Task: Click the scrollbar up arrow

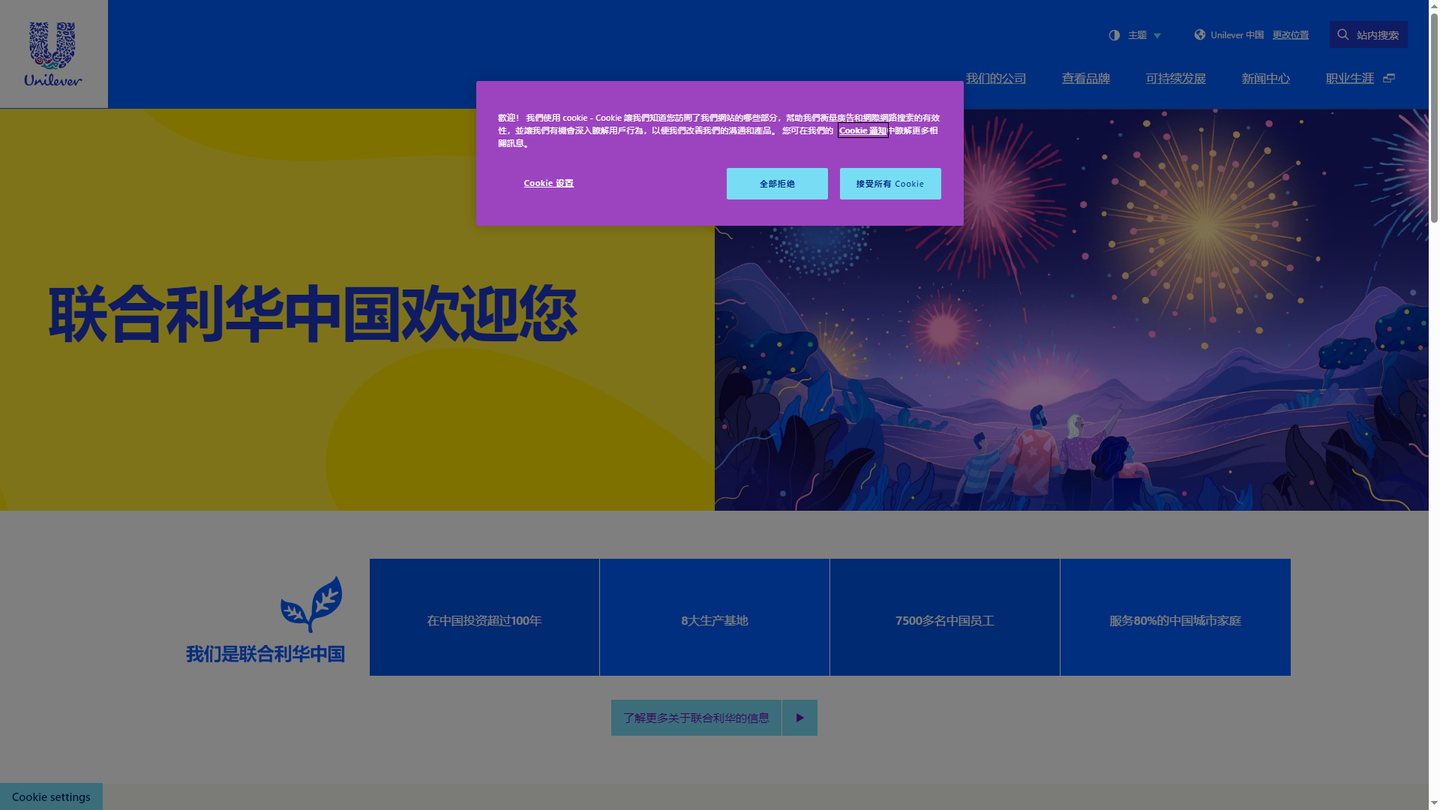Action: (1434, 6)
